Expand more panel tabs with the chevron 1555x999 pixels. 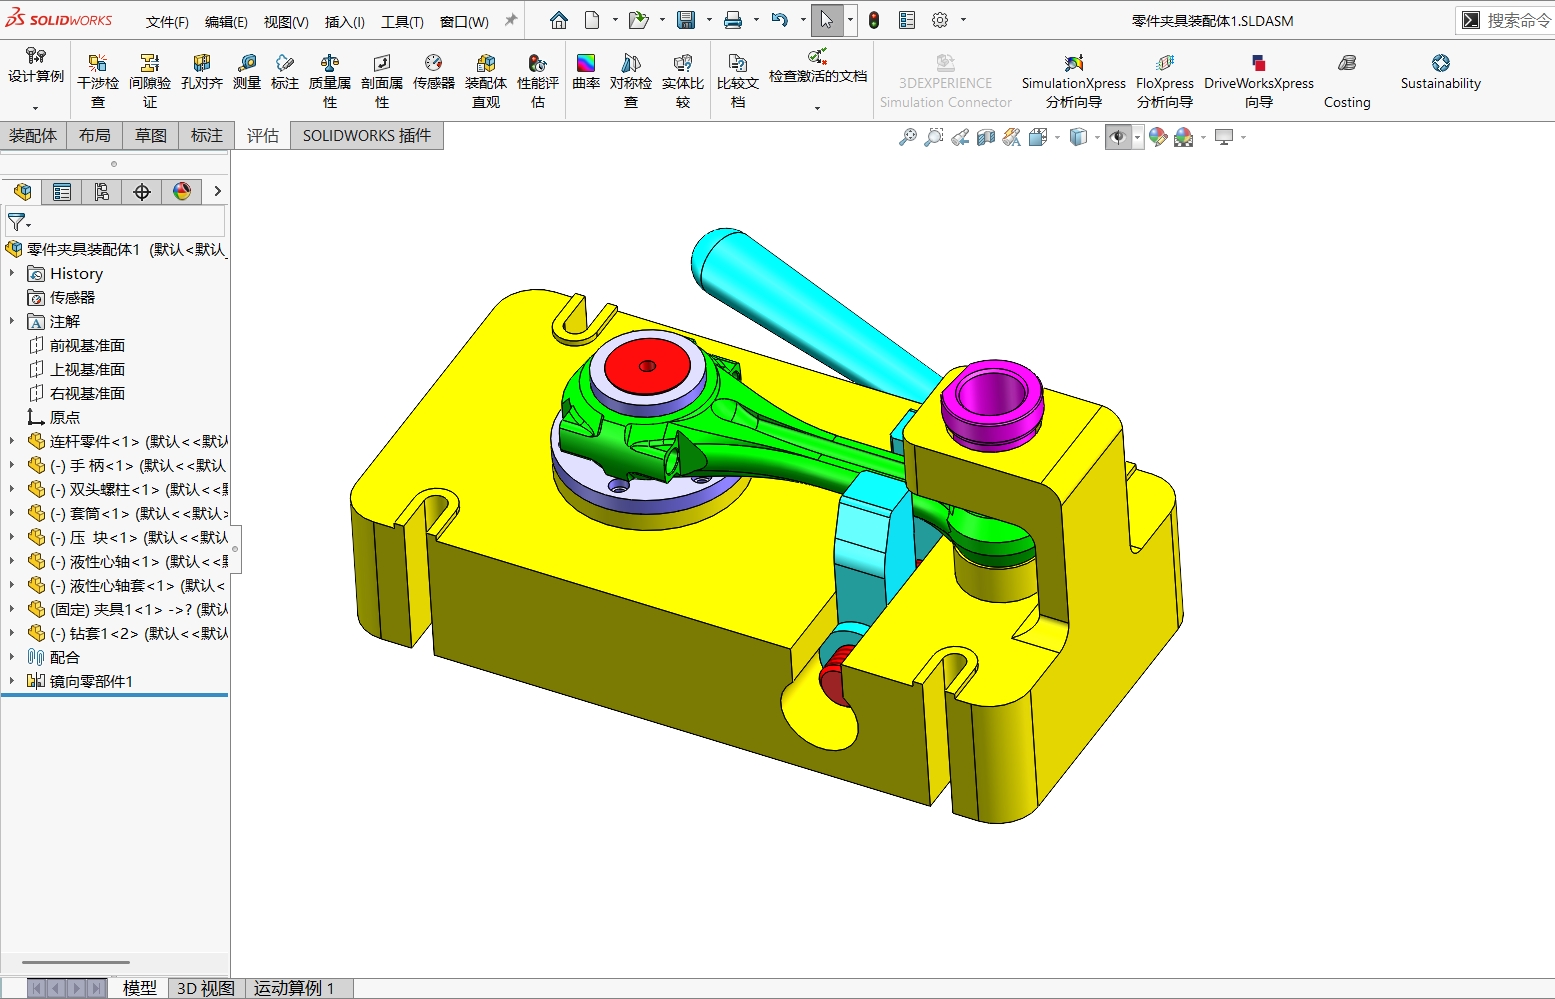(x=217, y=192)
